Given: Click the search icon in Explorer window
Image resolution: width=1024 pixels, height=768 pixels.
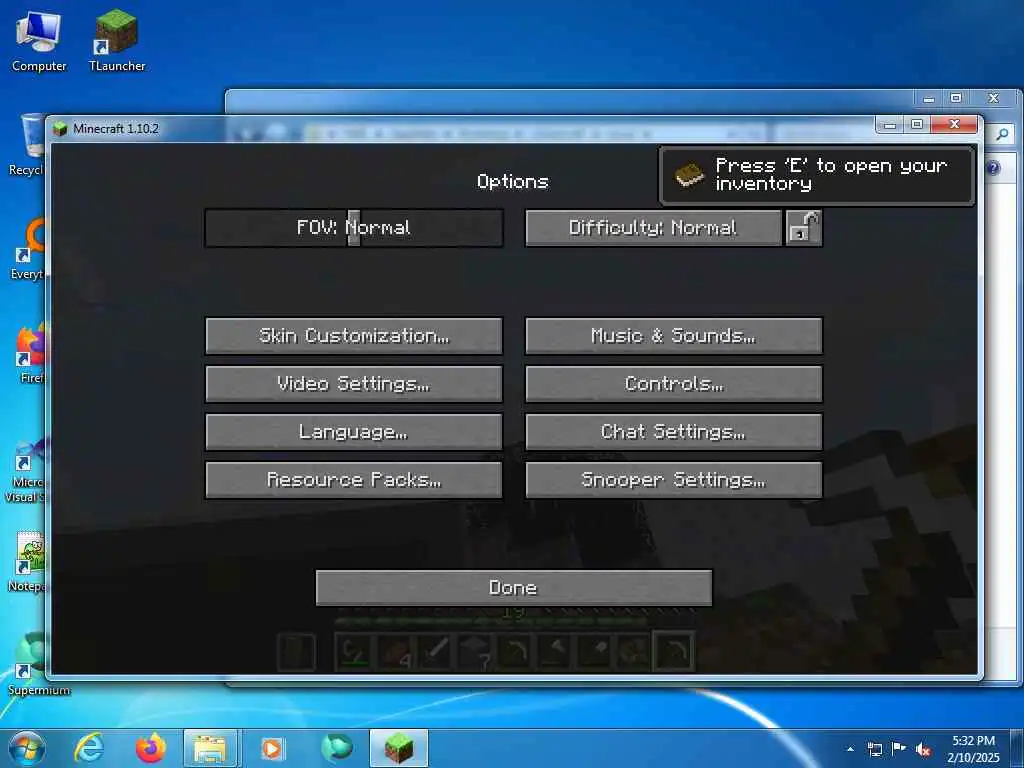Looking at the screenshot, I should coord(1002,134).
